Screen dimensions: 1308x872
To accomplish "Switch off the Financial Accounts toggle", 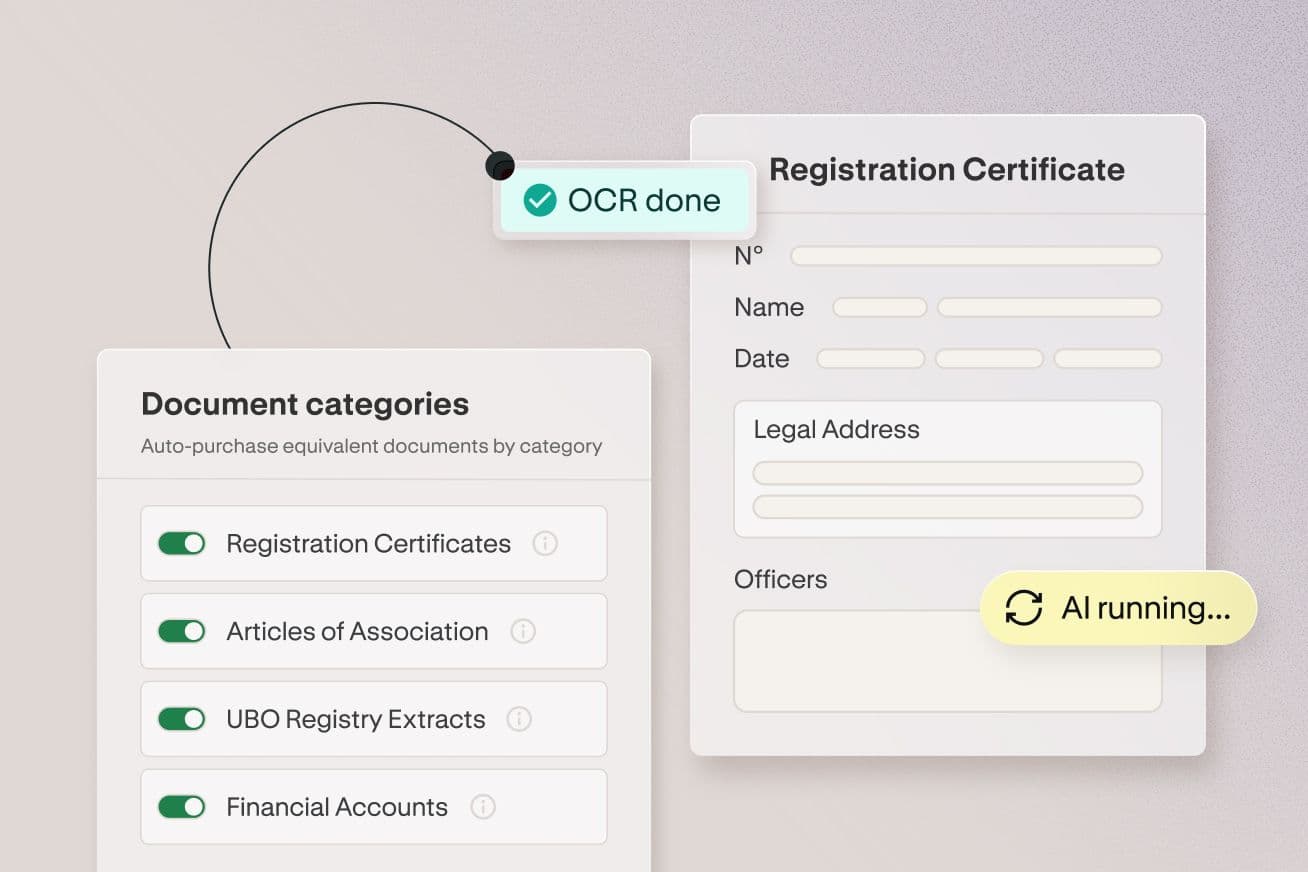I will coord(182,807).
